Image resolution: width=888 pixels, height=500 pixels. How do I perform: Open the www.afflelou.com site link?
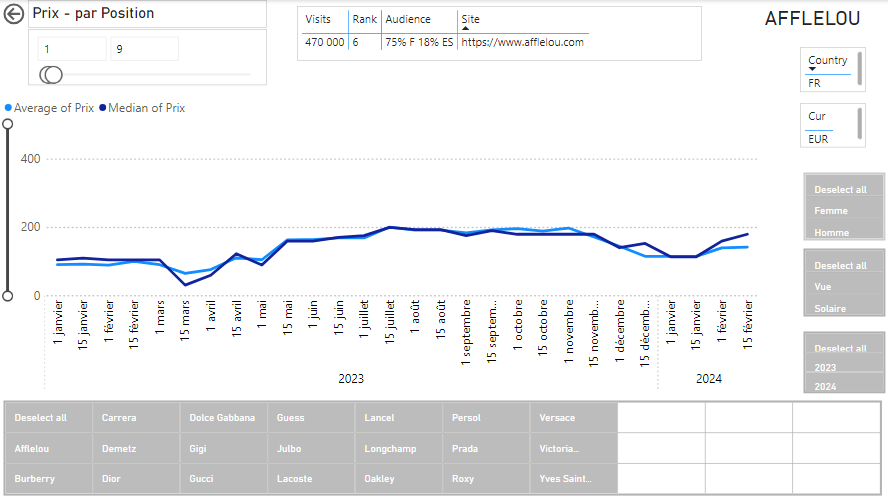(x=522, y=42)
